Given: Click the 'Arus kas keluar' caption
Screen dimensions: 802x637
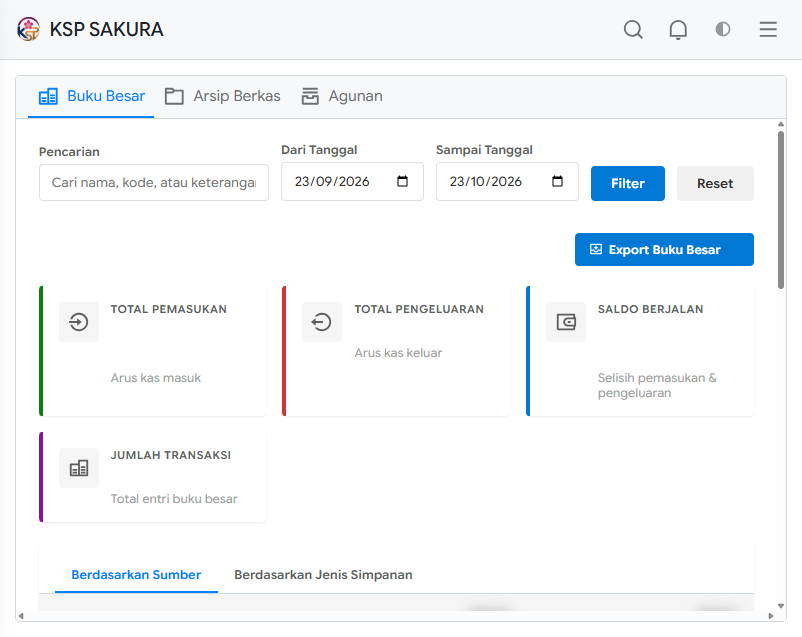Looking at the screenshot, I should click(x=398, y=353).
